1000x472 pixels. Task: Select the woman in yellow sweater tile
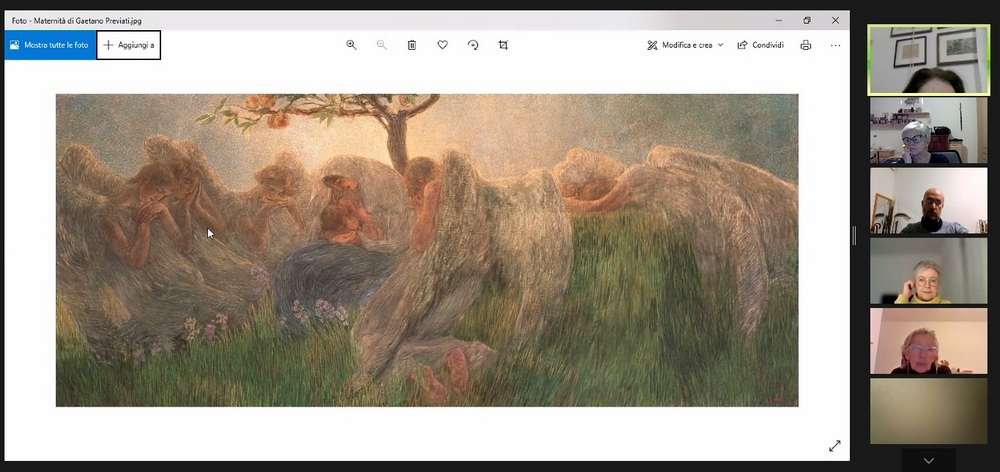pyautogui.click(x=929, y=270)
